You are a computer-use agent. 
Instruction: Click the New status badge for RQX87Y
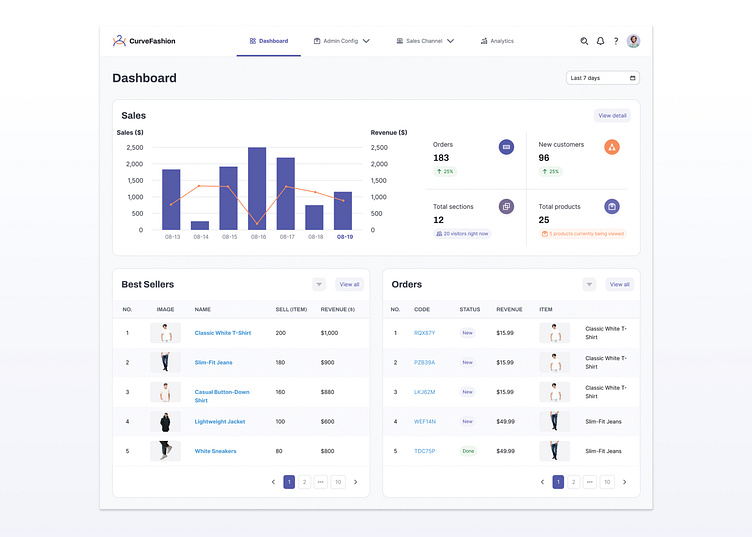click(x=468, y=333)
